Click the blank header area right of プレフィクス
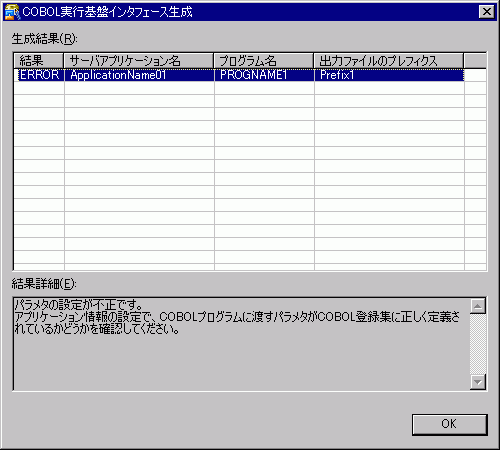500x450 pixels. pos(475,61)
